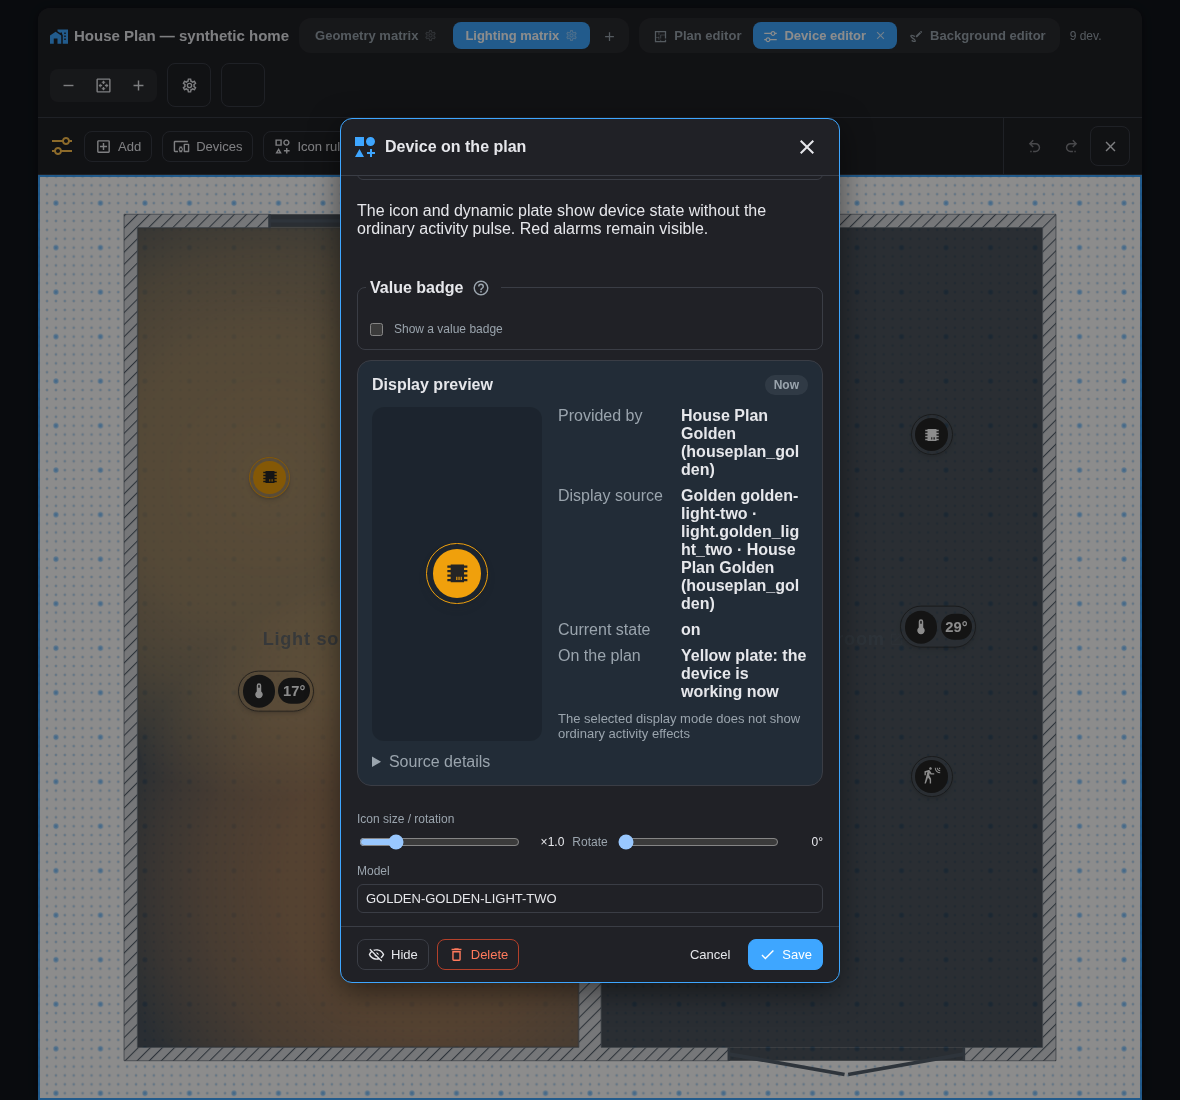The height and width of the screenshot is (1100, 1180).
Task: Click the empty square toolbar button
Action: point(242,86)
